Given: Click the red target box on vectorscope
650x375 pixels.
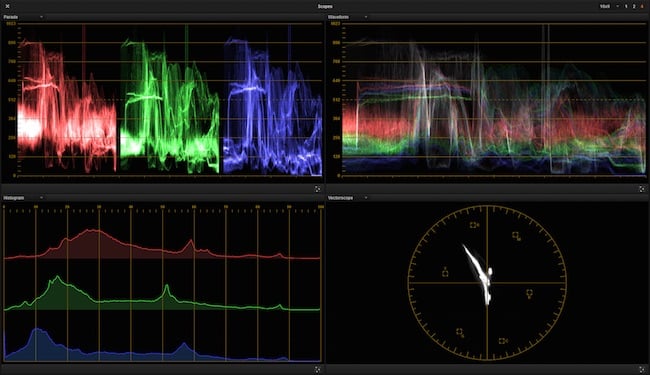Looking at the screenshot, I should [474, 225].
